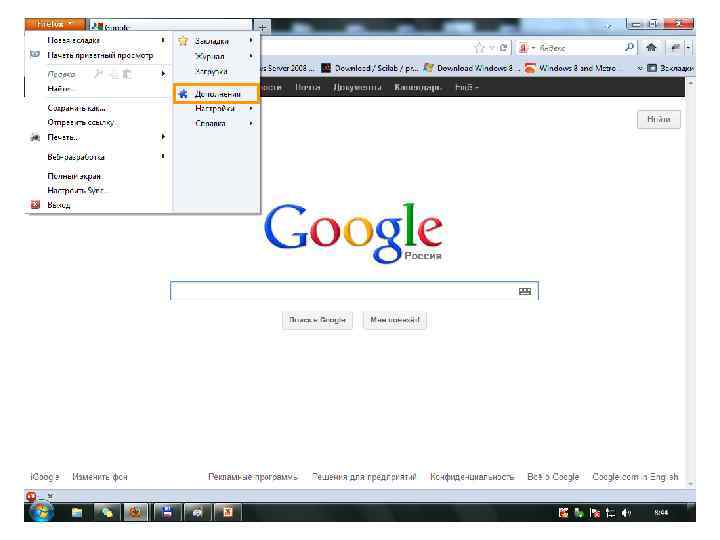Open Всё о Google footer link
Viewport: 720px width, 540px height.
[x=553, y=477]
